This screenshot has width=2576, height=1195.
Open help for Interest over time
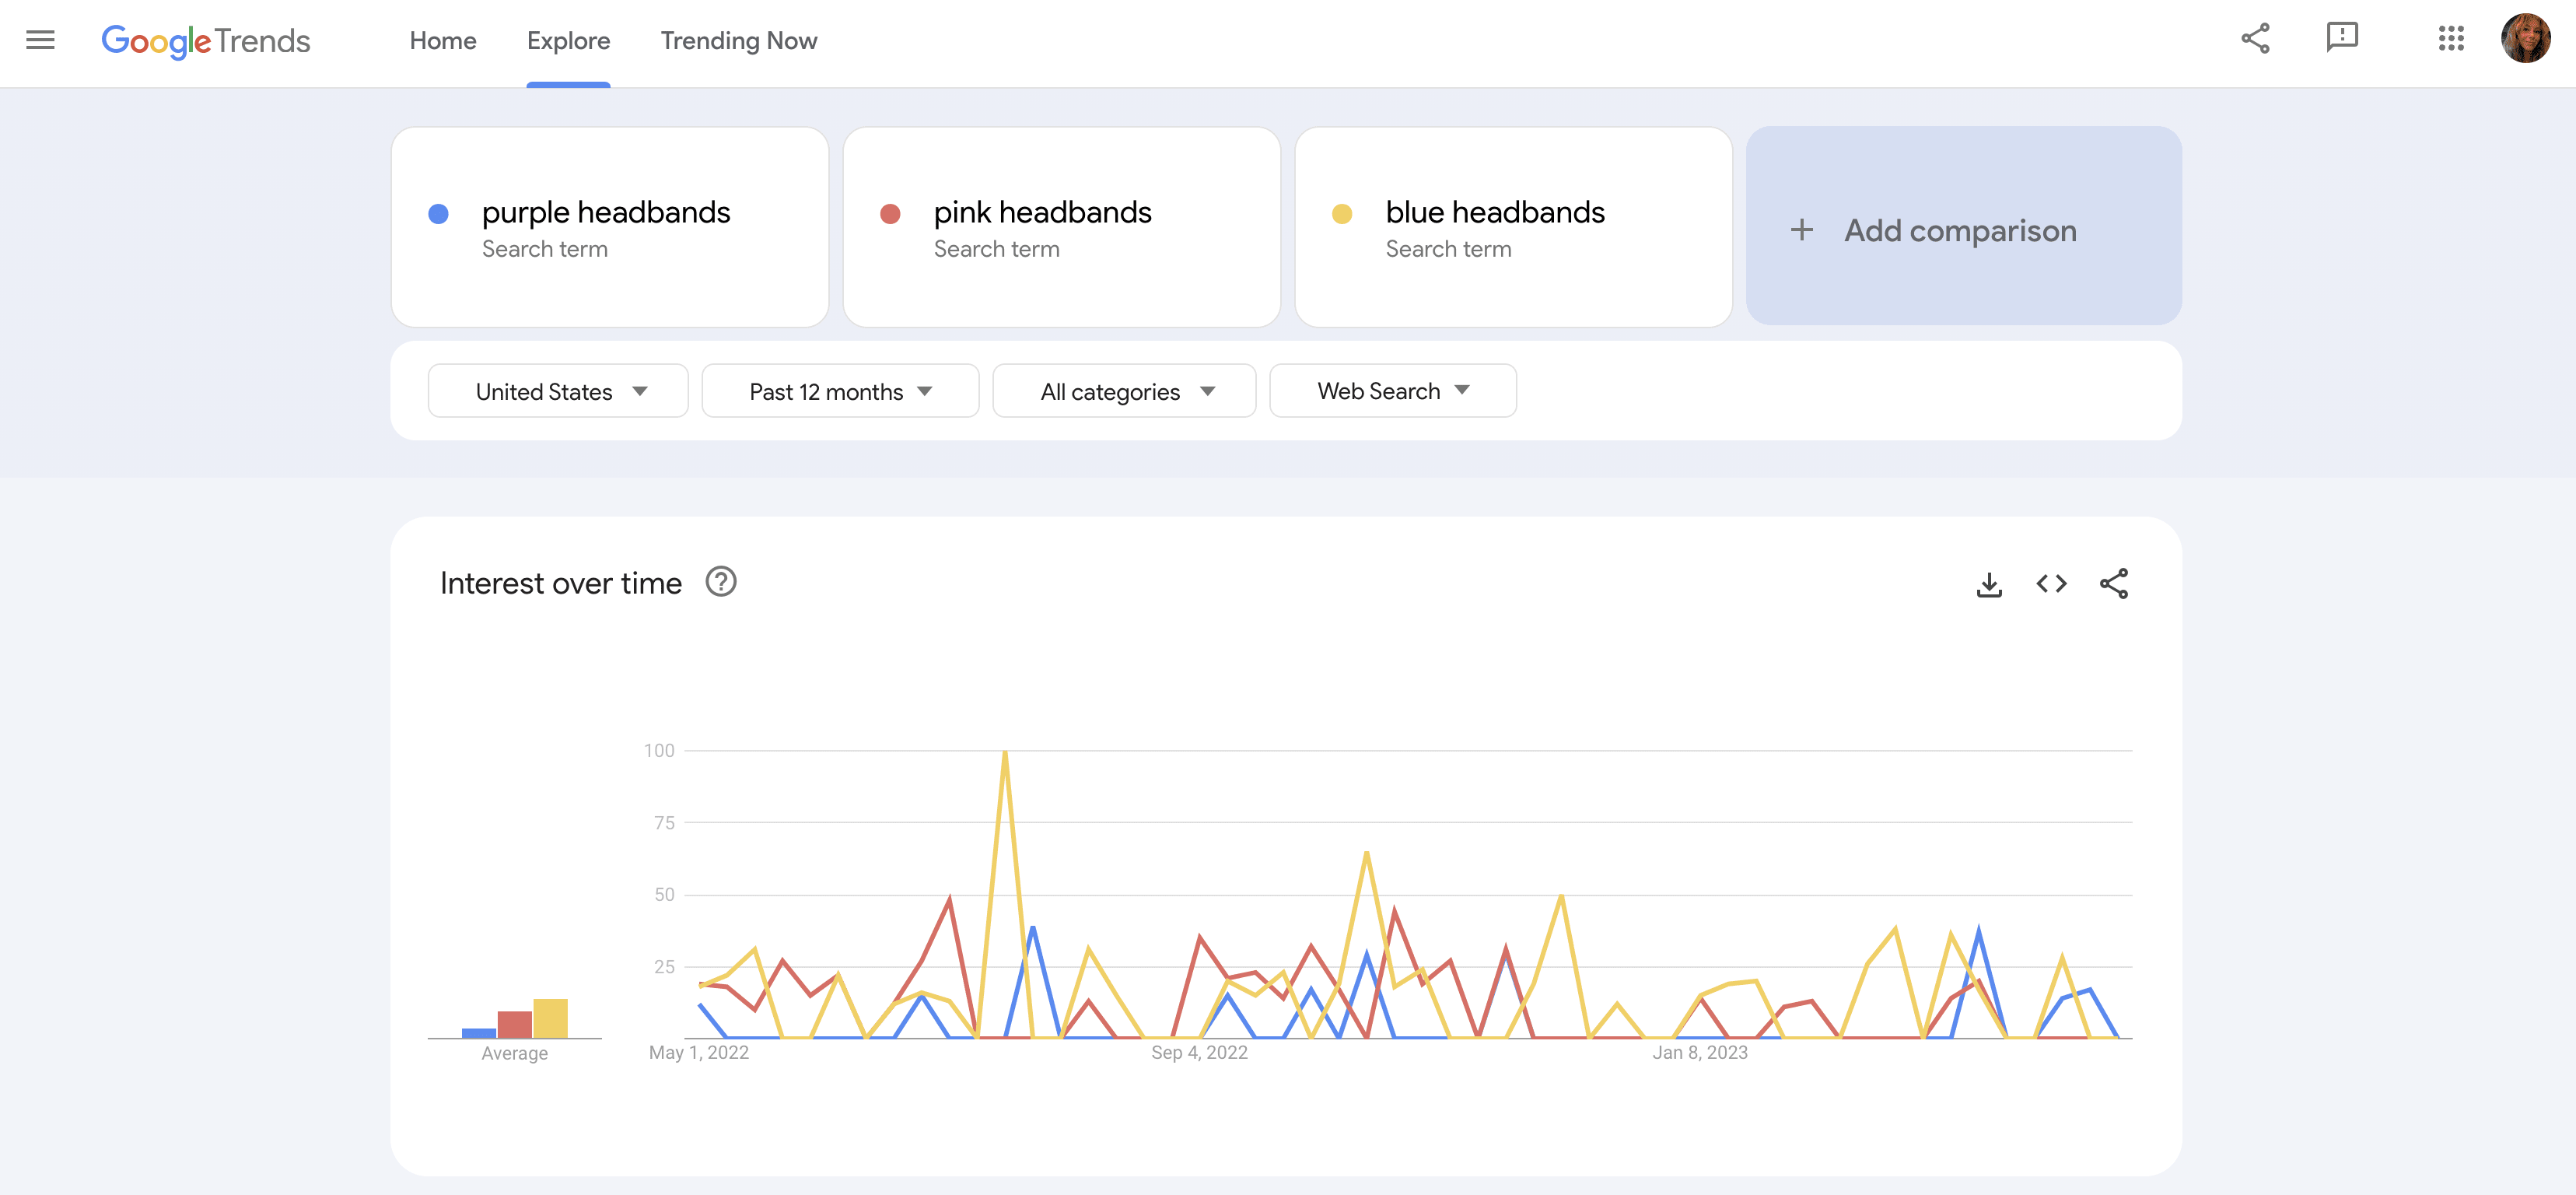coord(720,581)
